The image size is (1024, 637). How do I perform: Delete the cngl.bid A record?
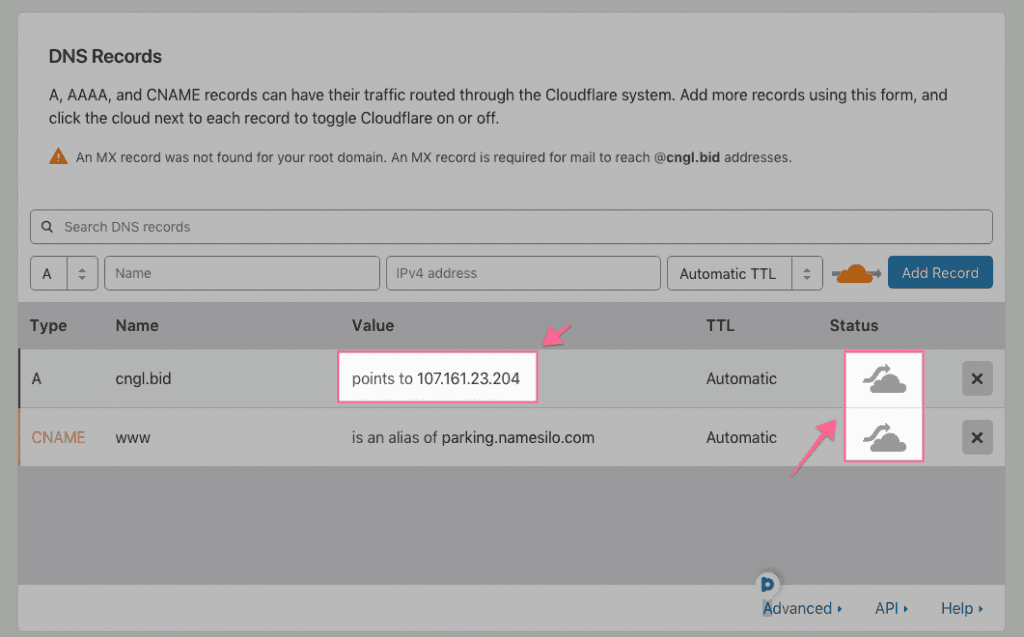click(977, 379)
